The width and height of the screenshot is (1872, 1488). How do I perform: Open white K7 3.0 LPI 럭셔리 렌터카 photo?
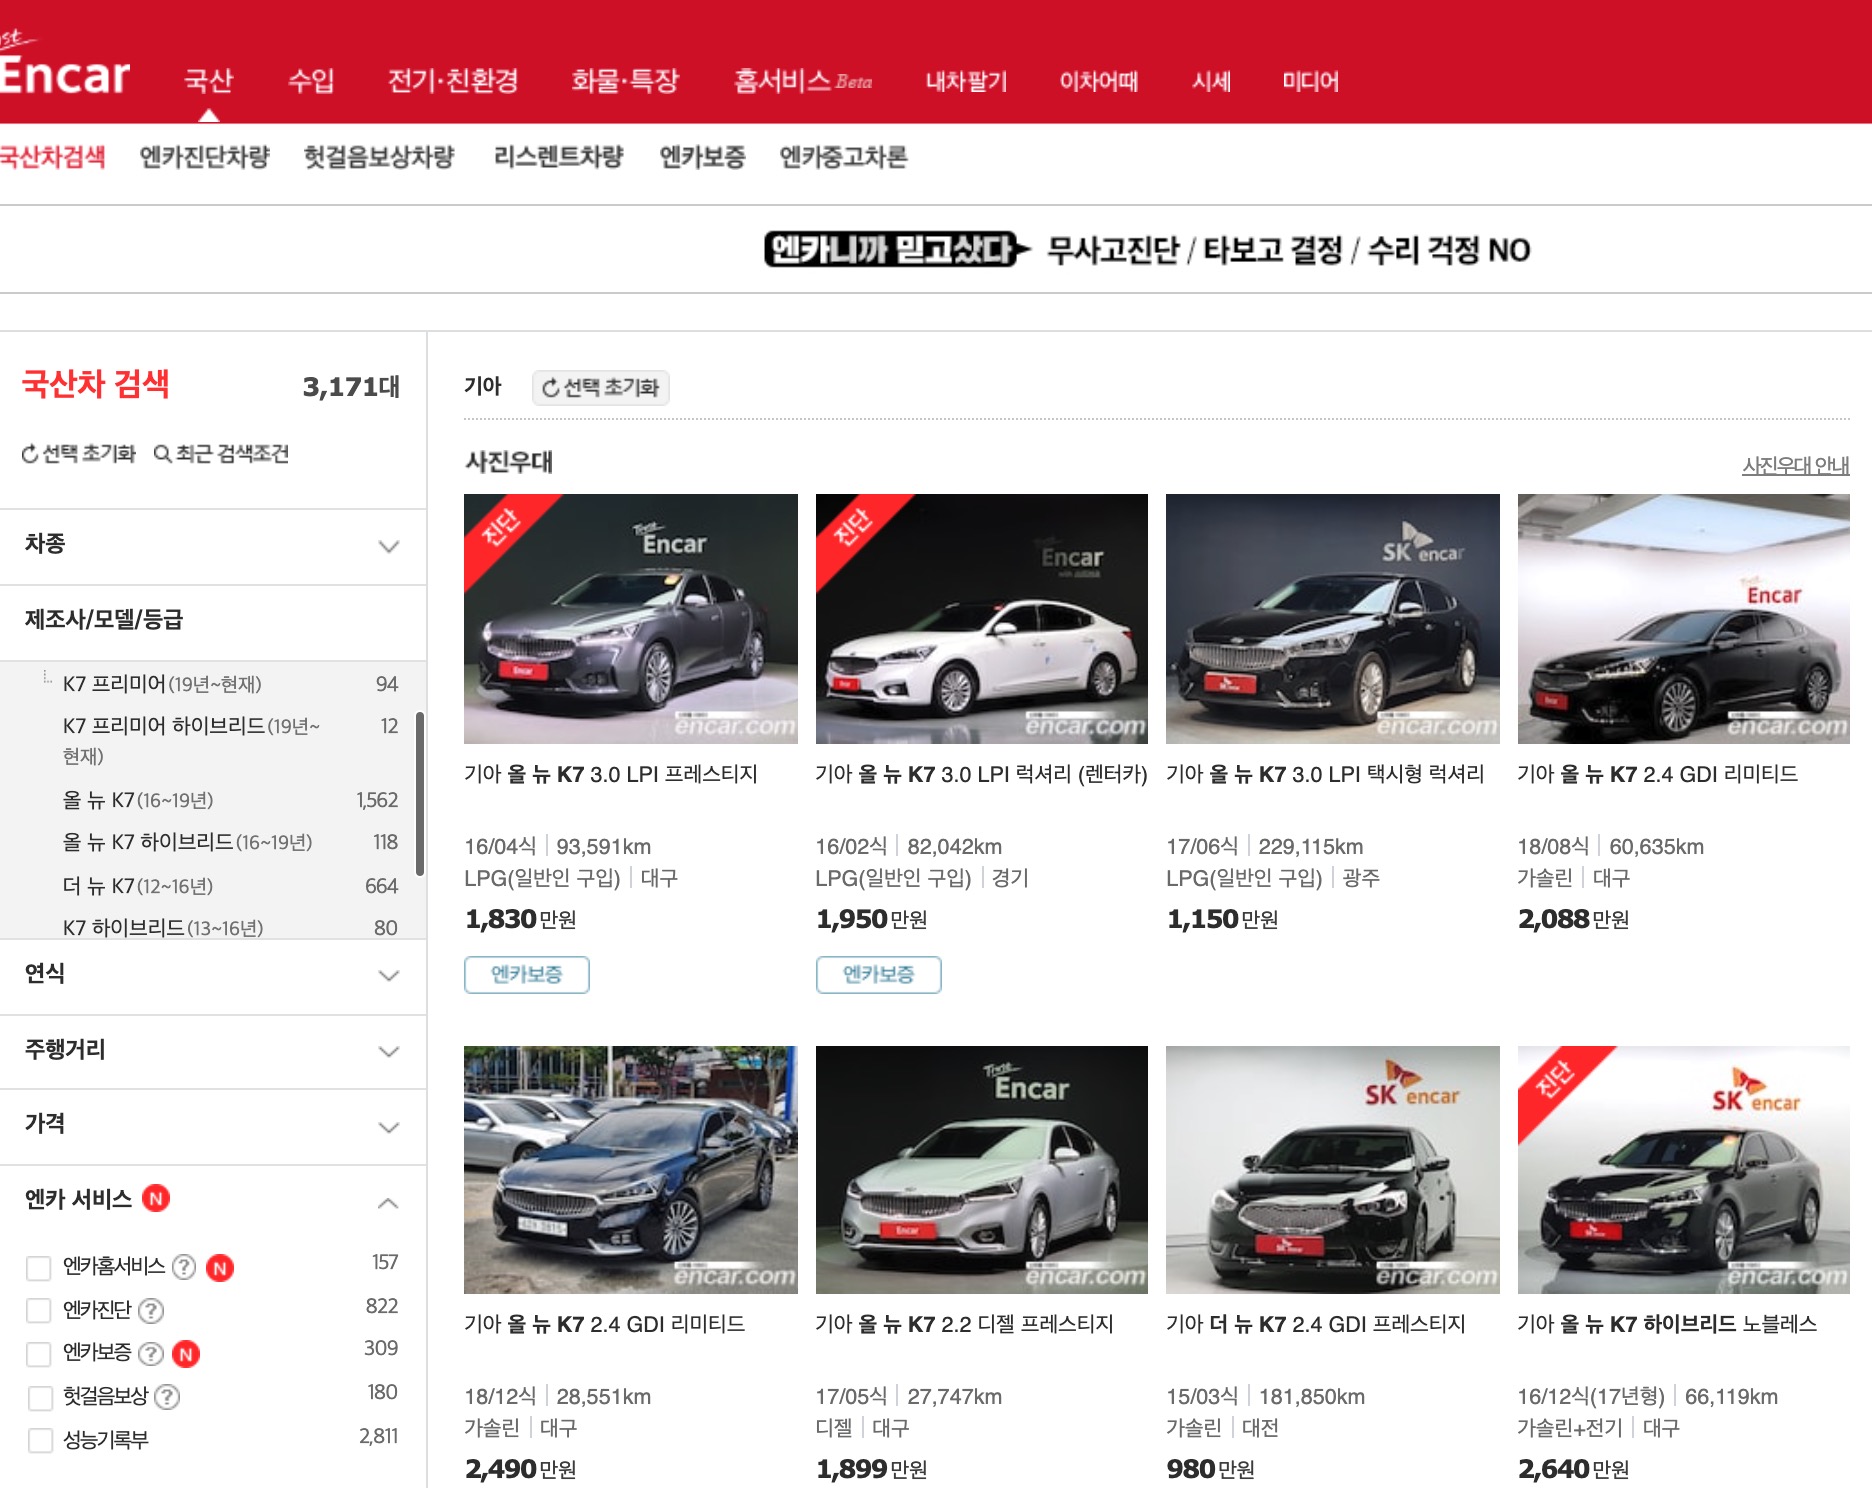click(982, 619)
